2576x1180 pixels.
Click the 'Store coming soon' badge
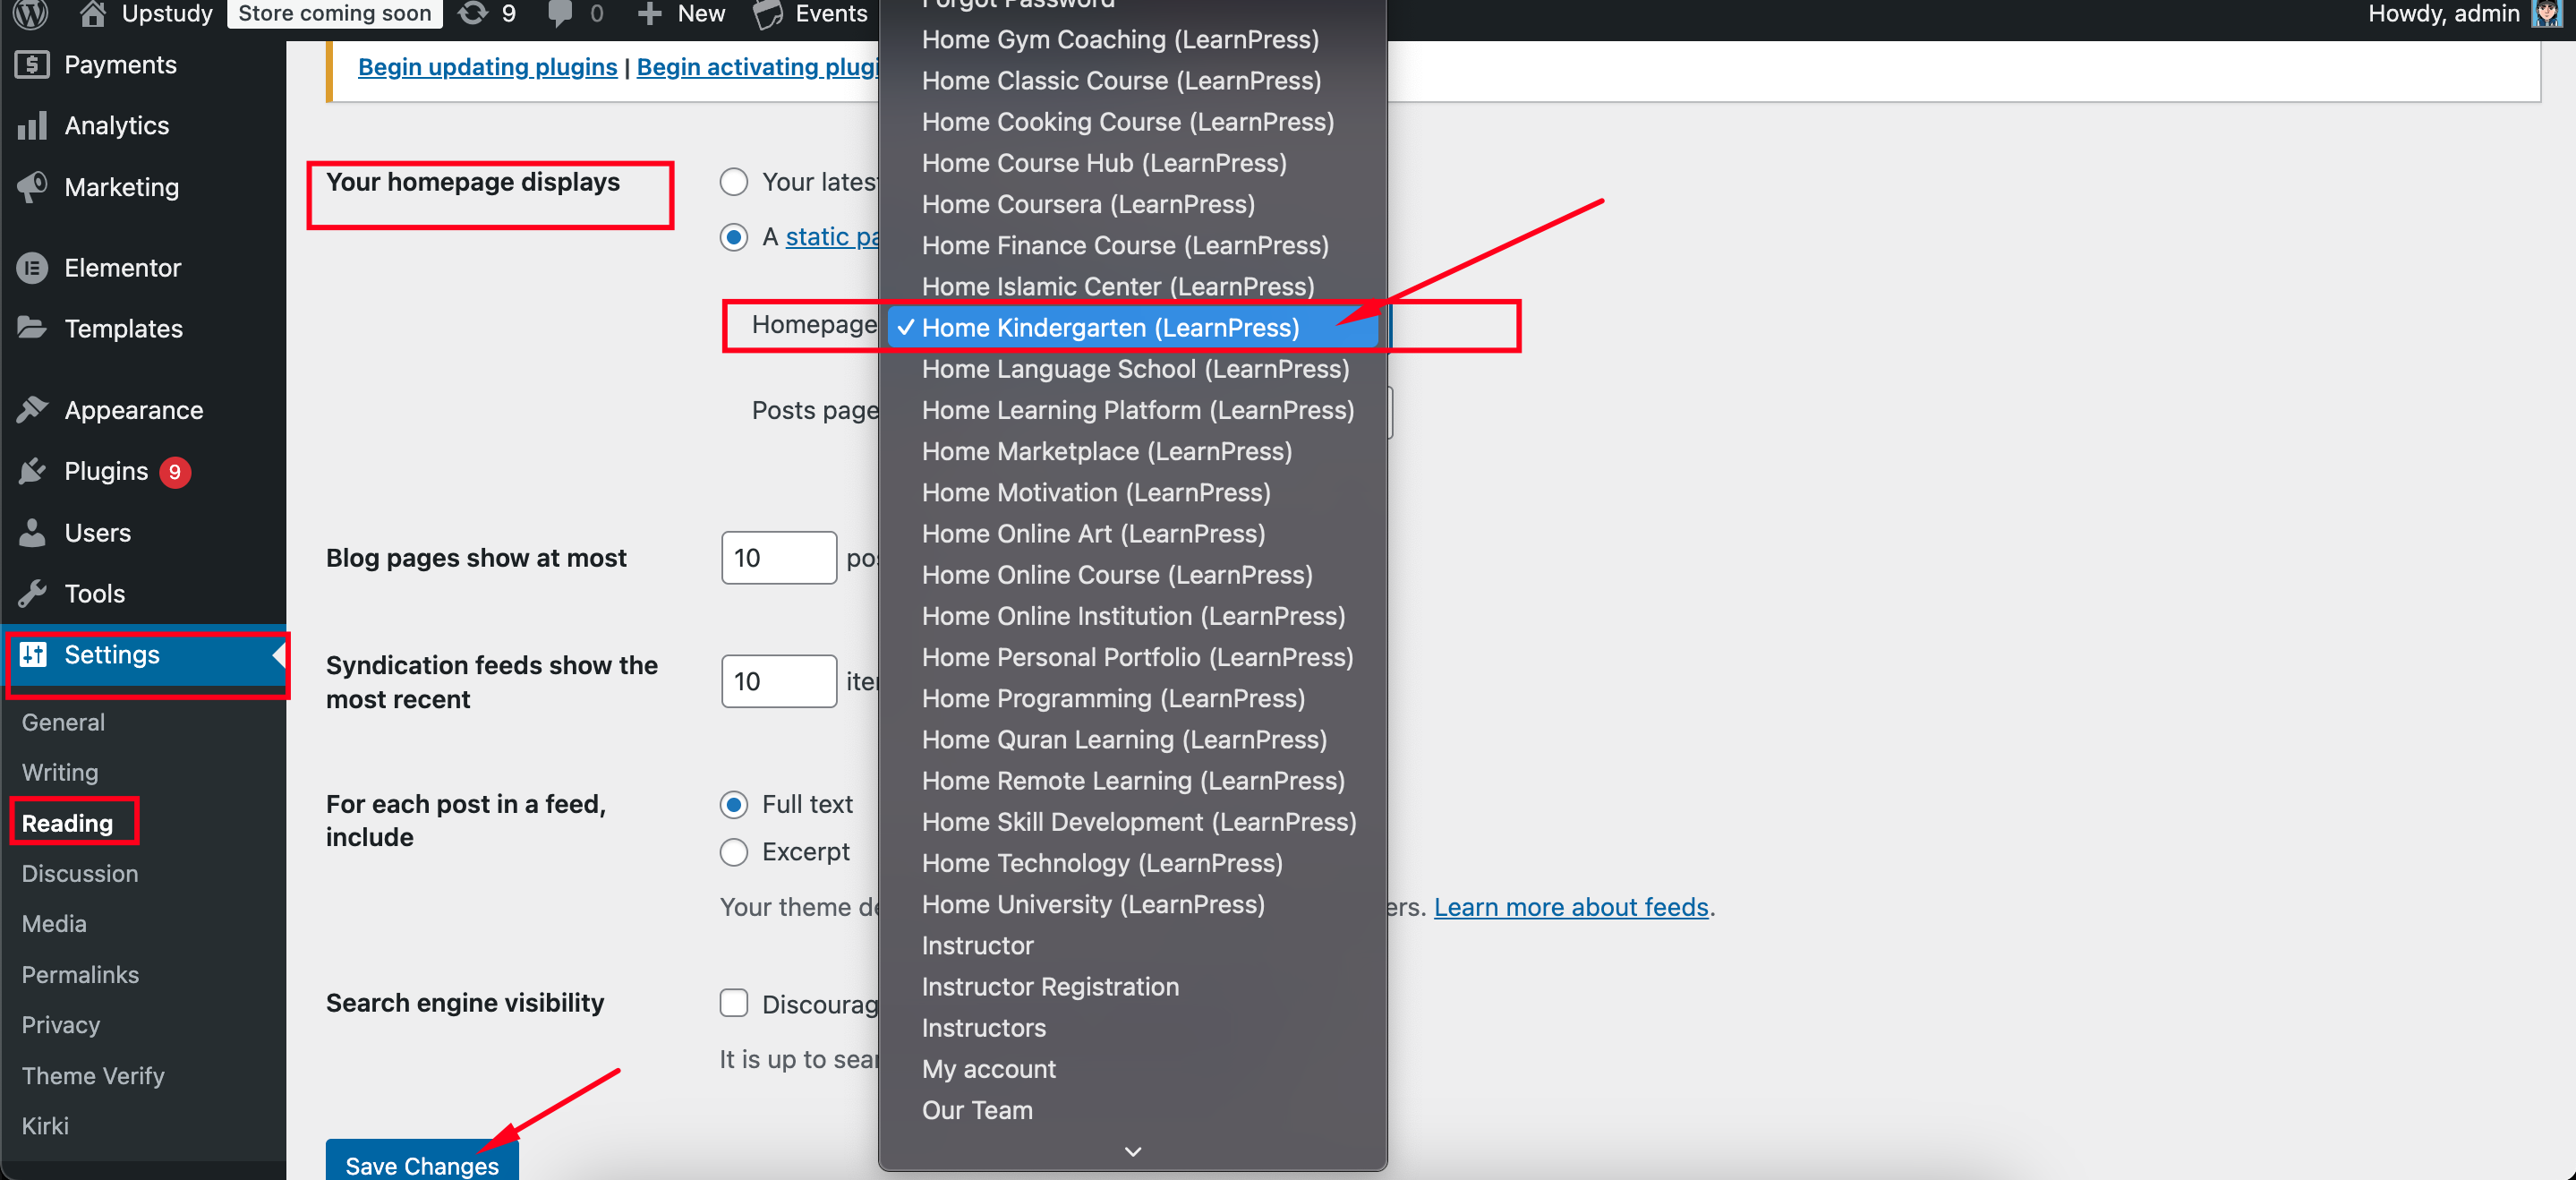coord(335,13)
